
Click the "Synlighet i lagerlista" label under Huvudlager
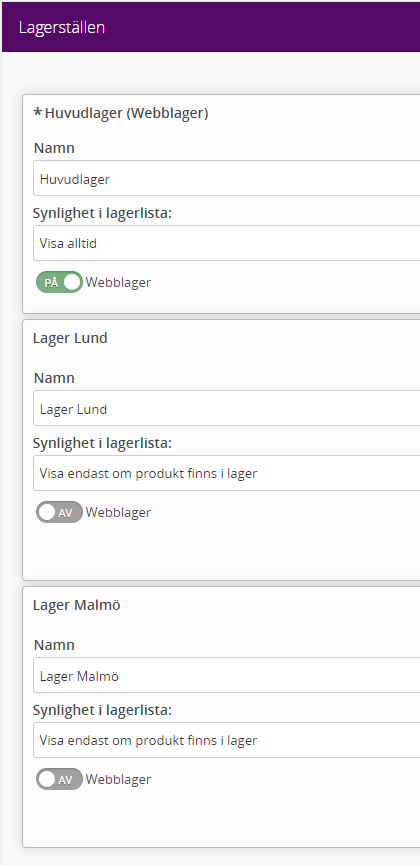pyautogui.click(x=103, y=213)
